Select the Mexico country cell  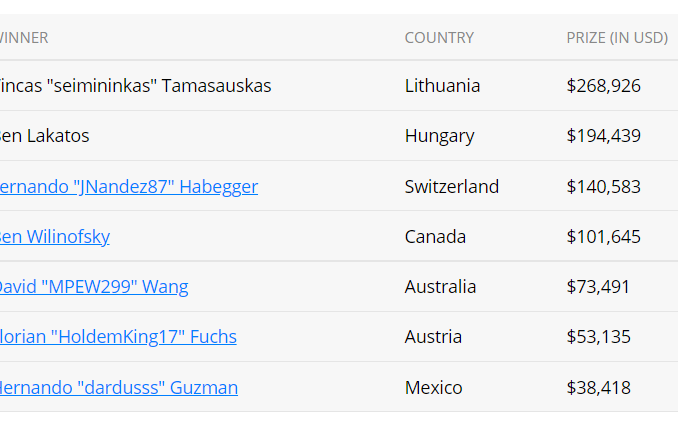[433, 387]
